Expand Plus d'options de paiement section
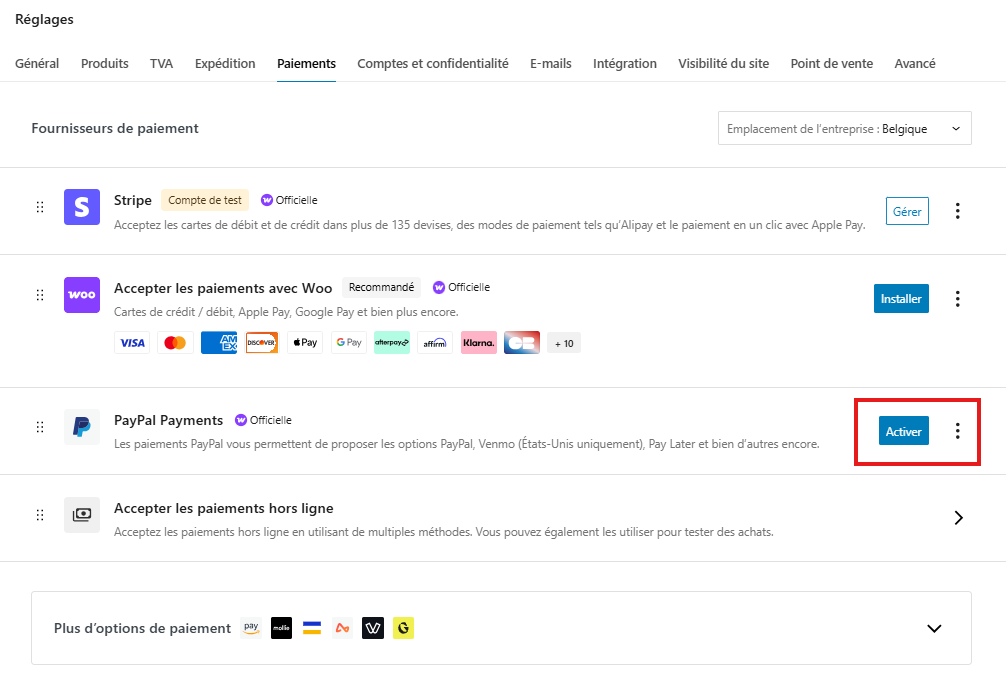Image resolution: width=1006 pixels, height=686 pixels. pos(934,628)
